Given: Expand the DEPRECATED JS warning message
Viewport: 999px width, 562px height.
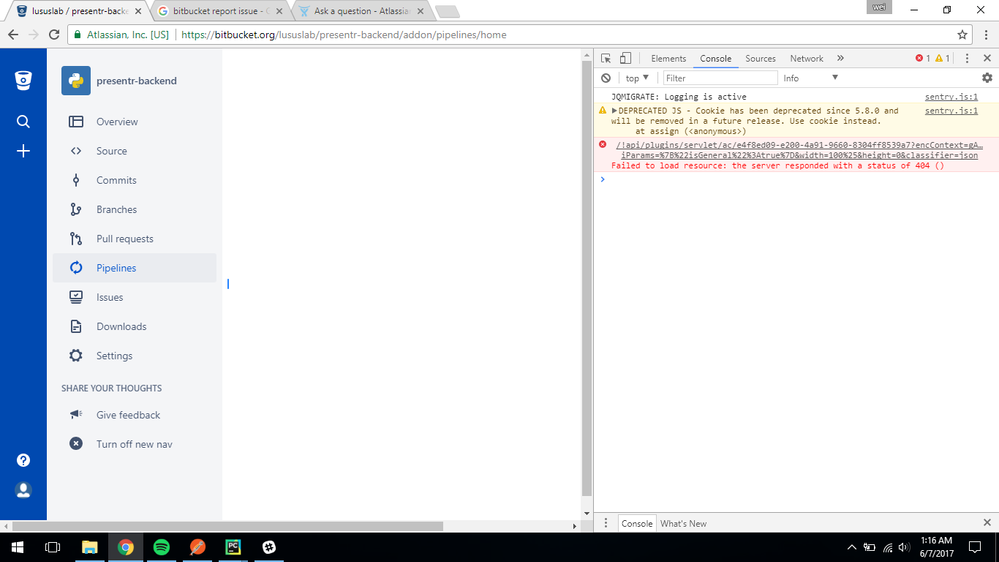Looking at the screenshot, I should [x=614, y=111].
